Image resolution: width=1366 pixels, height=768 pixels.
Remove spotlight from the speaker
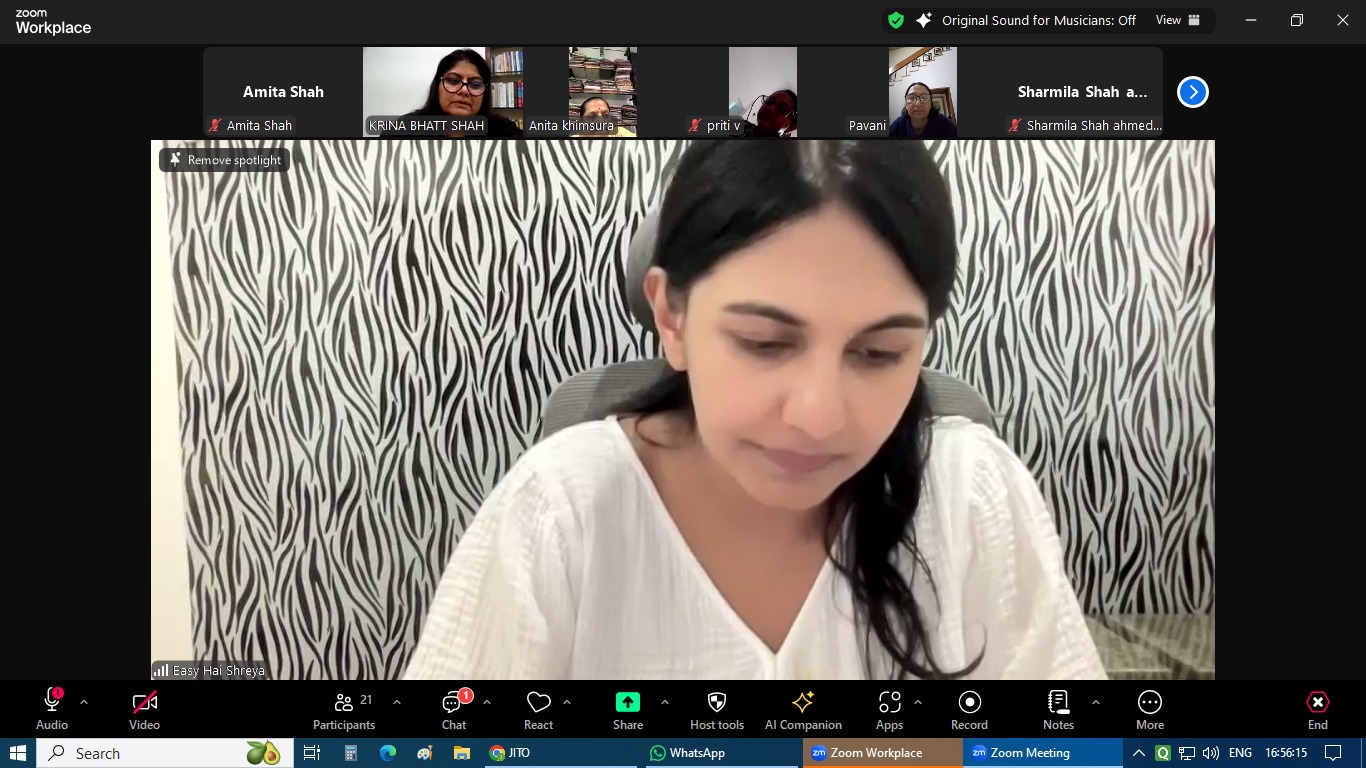225,160
